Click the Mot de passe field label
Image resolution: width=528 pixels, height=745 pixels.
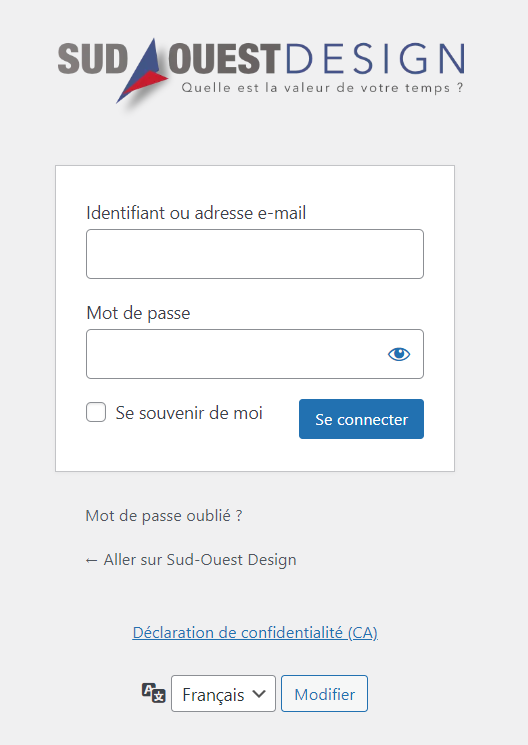click(138, 313)
